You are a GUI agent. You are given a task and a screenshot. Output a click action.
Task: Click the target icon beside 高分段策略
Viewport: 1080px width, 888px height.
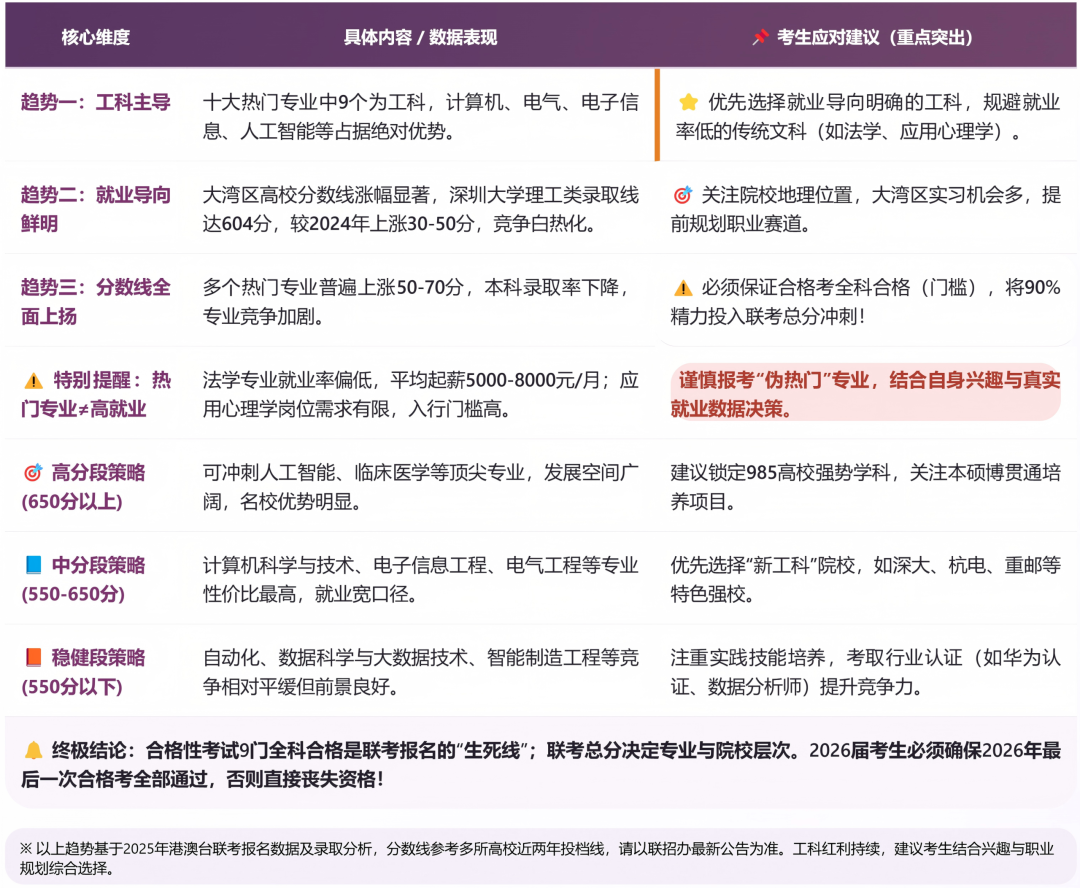click(x=33, y=473)
